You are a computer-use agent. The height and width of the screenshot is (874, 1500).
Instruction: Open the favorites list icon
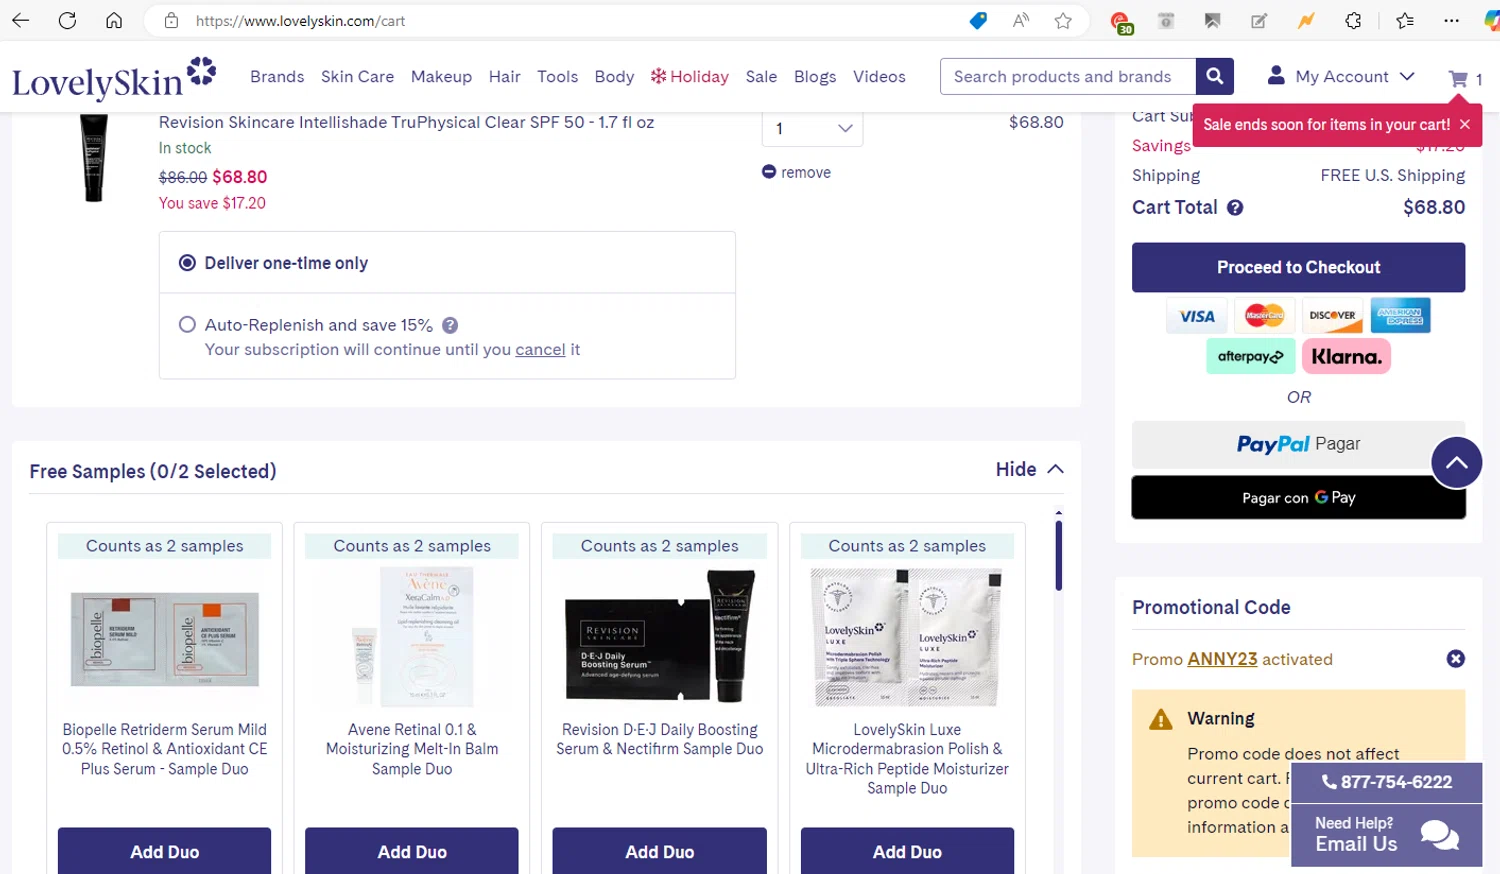click(1405, 20)
